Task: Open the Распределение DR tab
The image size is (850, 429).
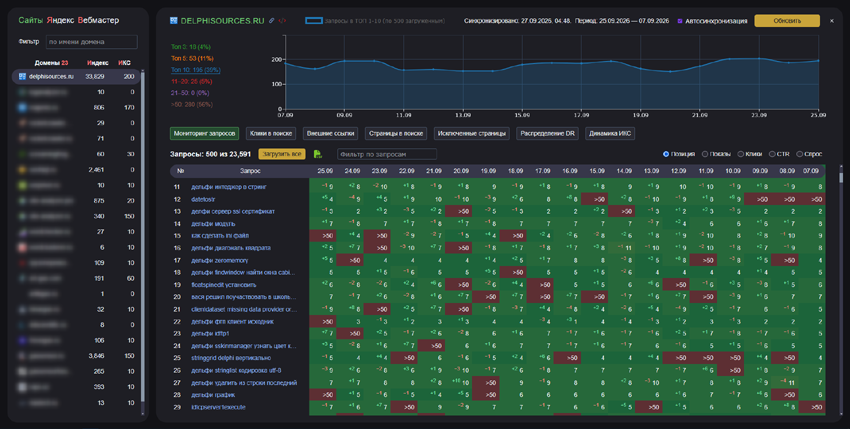Action: pos(547,133)
